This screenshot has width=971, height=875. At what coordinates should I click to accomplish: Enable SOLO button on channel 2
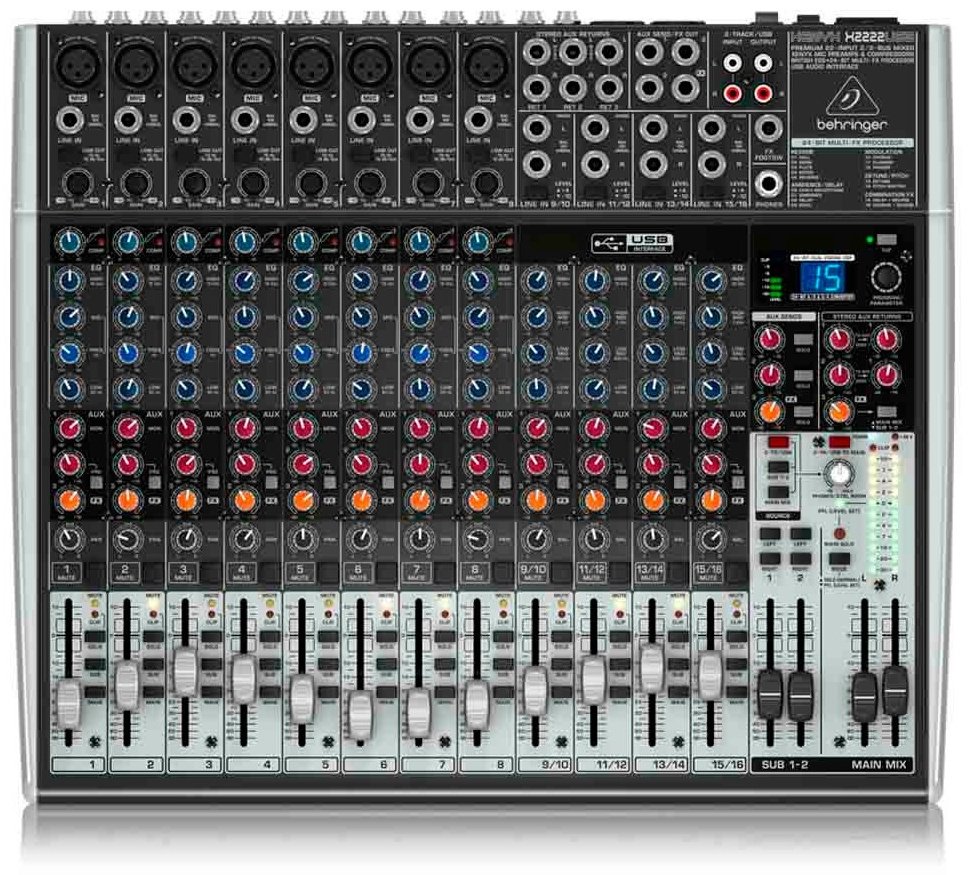[x=154, y=637]
